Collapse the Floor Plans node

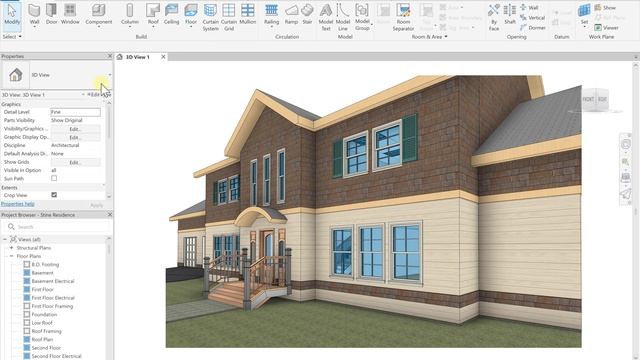click(11, 256)
